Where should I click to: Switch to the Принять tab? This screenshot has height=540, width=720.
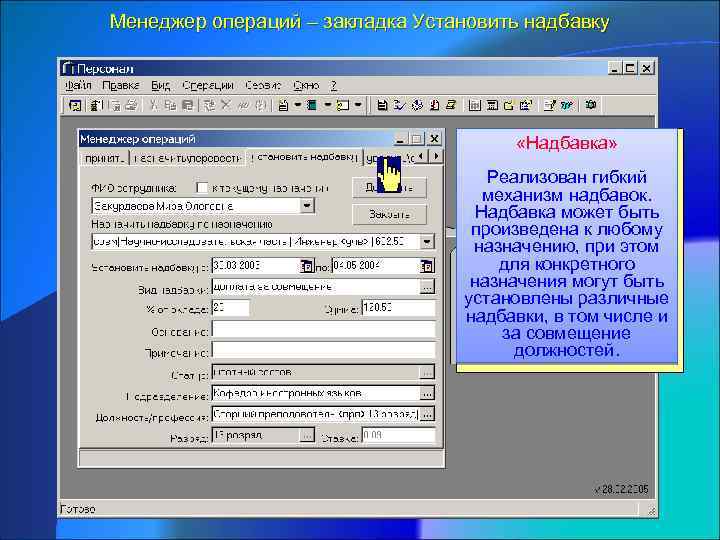pyautogui.click(x=104, y=158)
